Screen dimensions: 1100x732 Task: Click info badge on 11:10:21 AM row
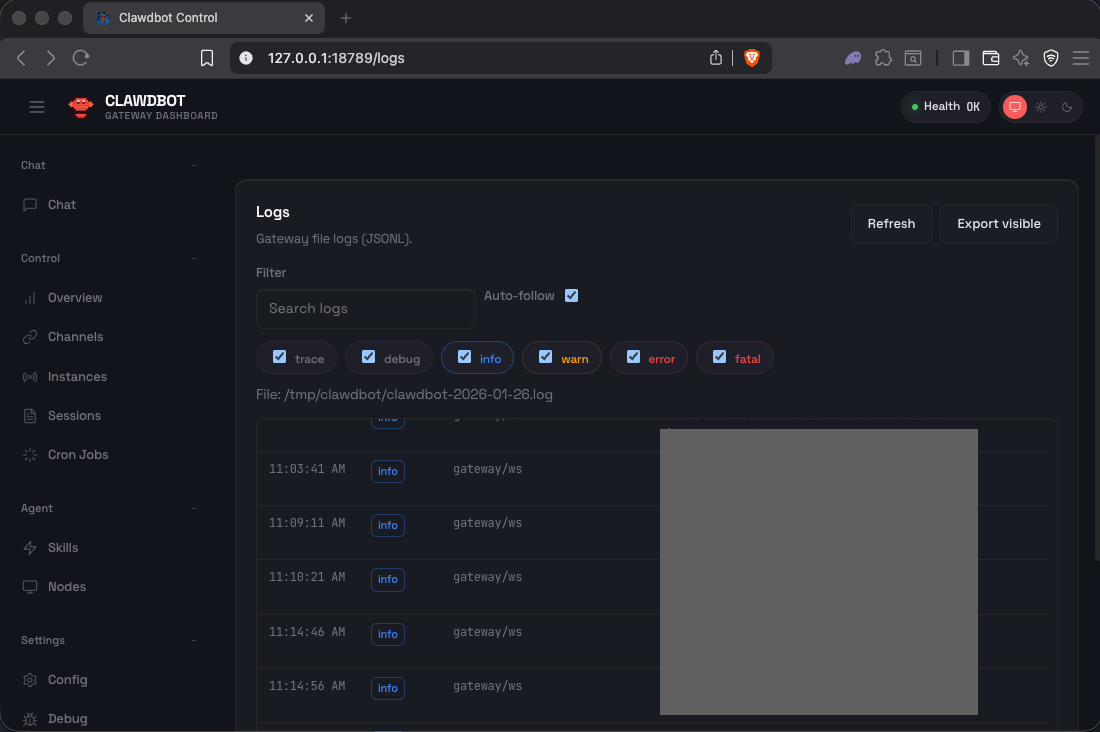click(388, 579)
